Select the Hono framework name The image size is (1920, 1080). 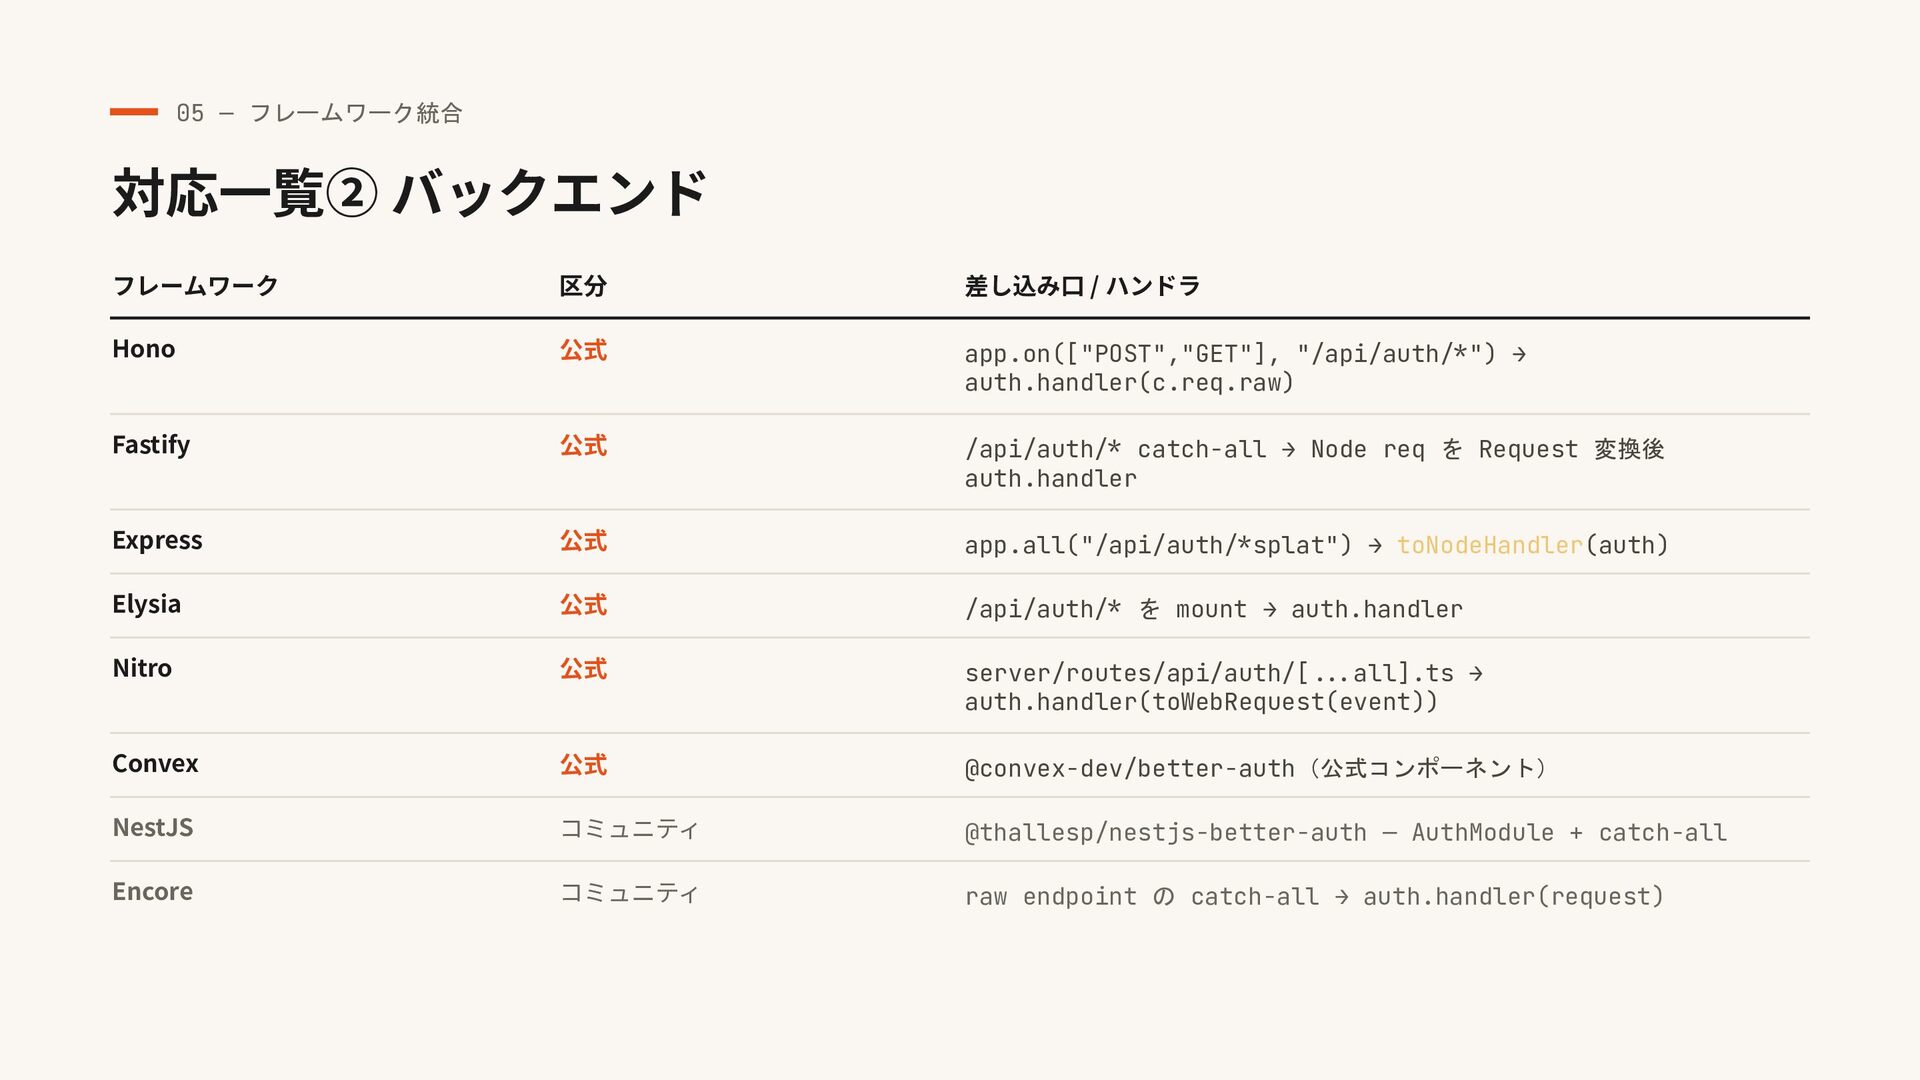coord(144,349)
